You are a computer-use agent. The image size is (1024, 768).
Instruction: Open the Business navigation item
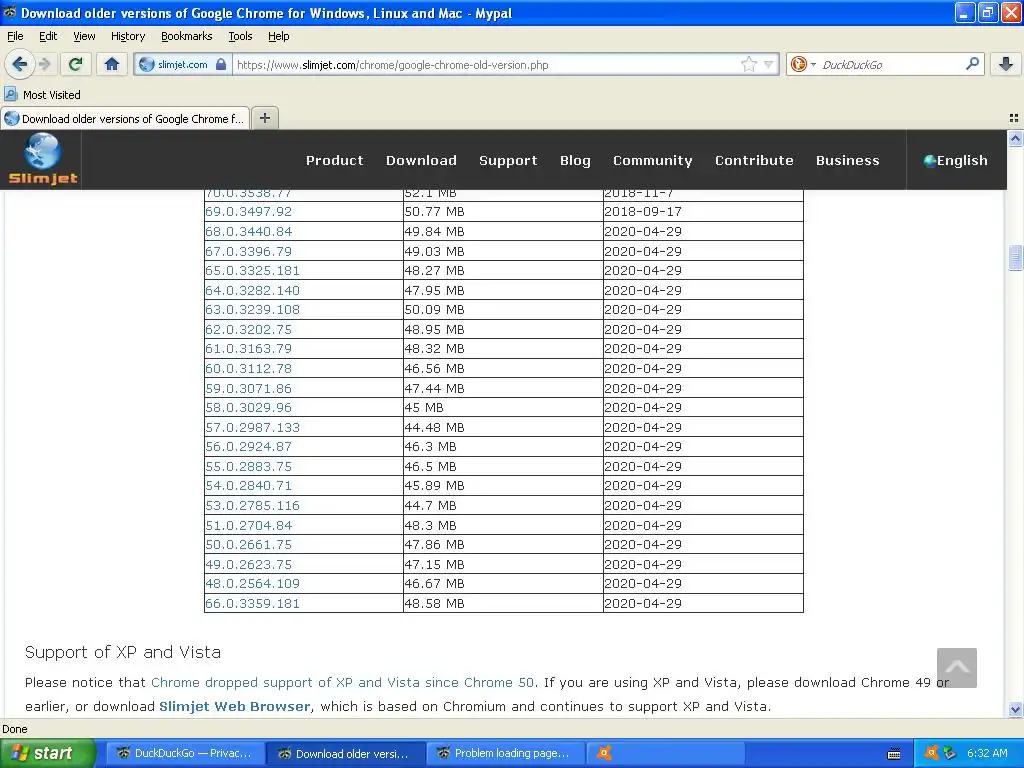pyautogui.click(x=848, y=160)
